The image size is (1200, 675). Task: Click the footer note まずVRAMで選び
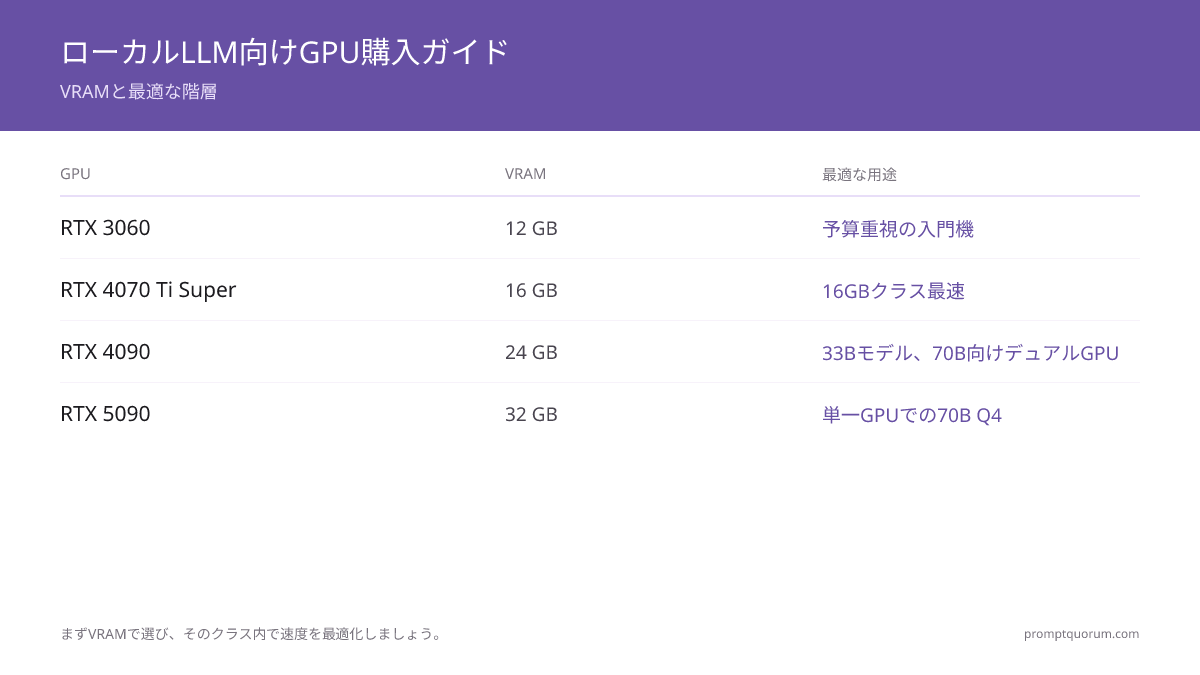pos(251,633)
